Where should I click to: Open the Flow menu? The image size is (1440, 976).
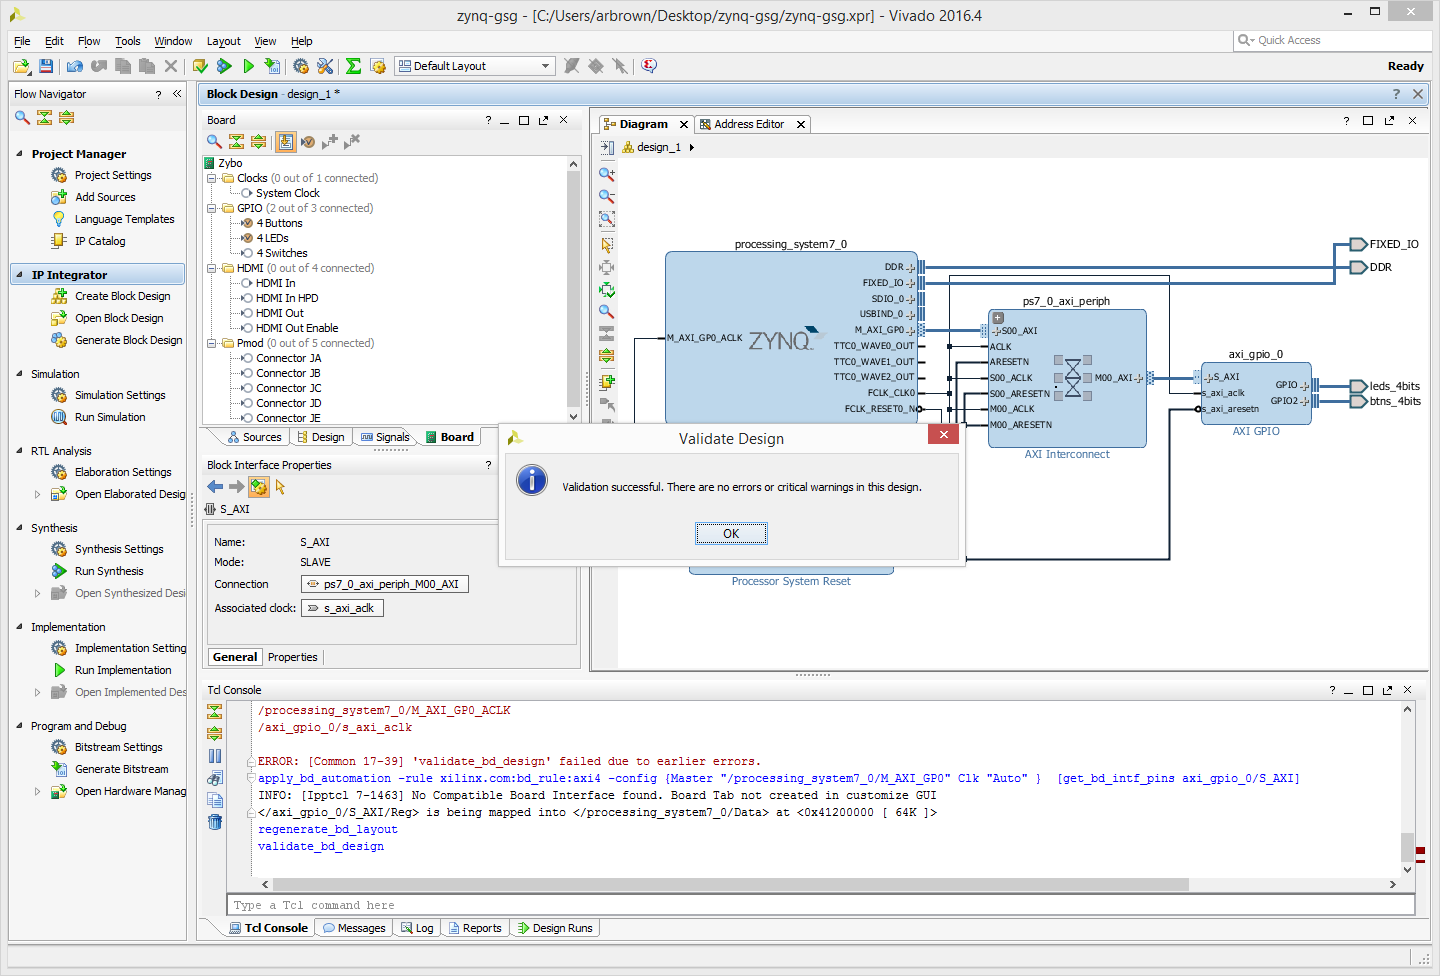(x=89, y=41)
